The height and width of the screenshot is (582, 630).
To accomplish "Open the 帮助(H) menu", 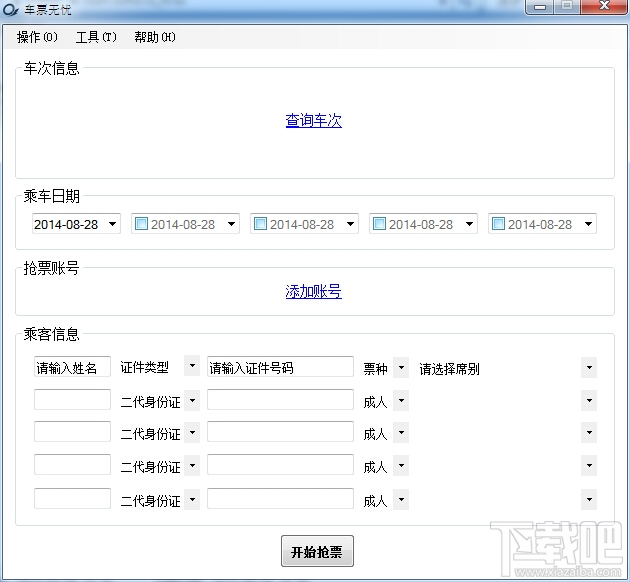I will [155, 37].
